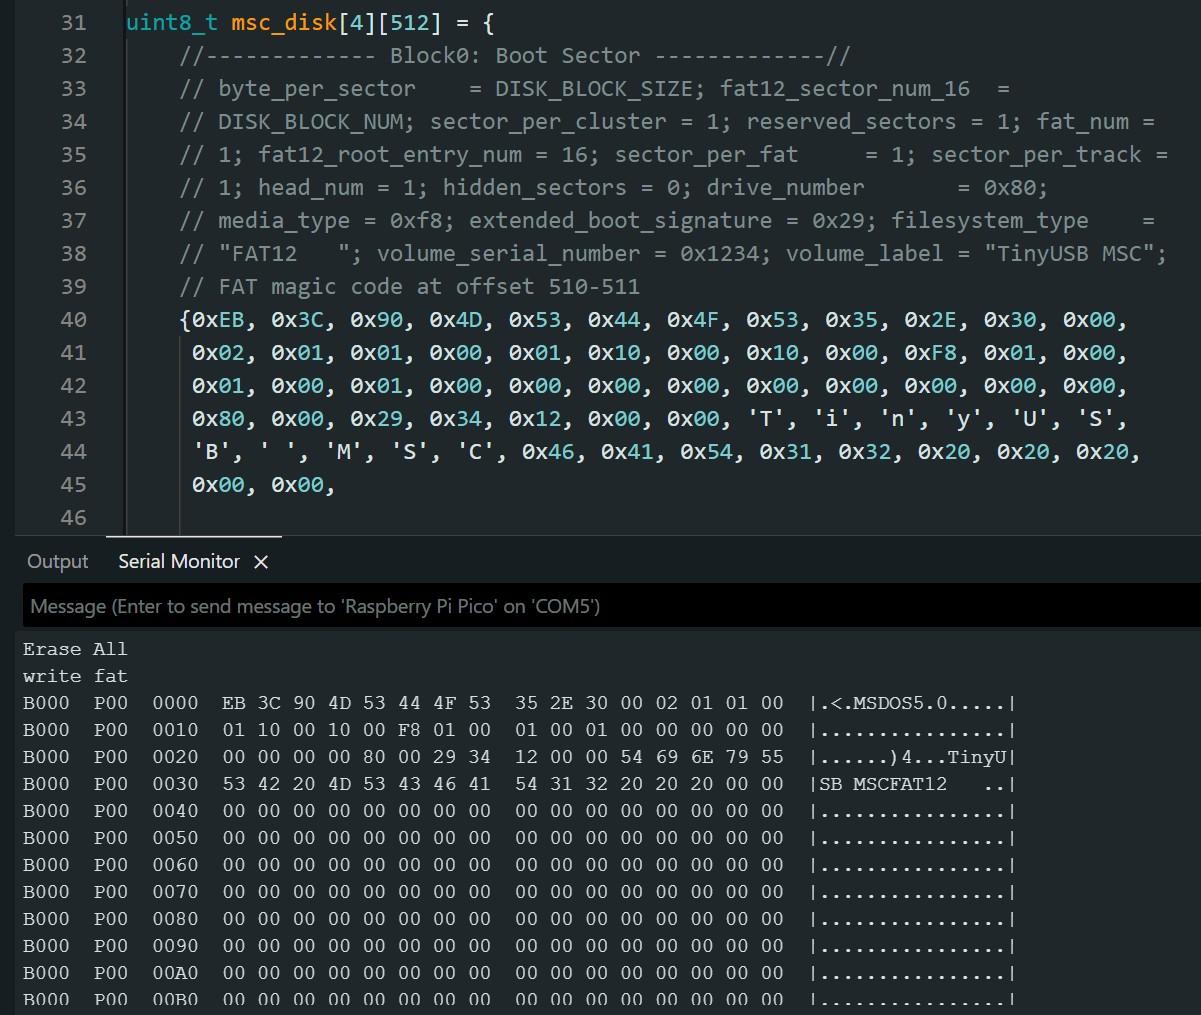Click the 0x46 value on line 44
Image resolution: width=1201 pixels, height=1015 pixels.
click(548, 452)
